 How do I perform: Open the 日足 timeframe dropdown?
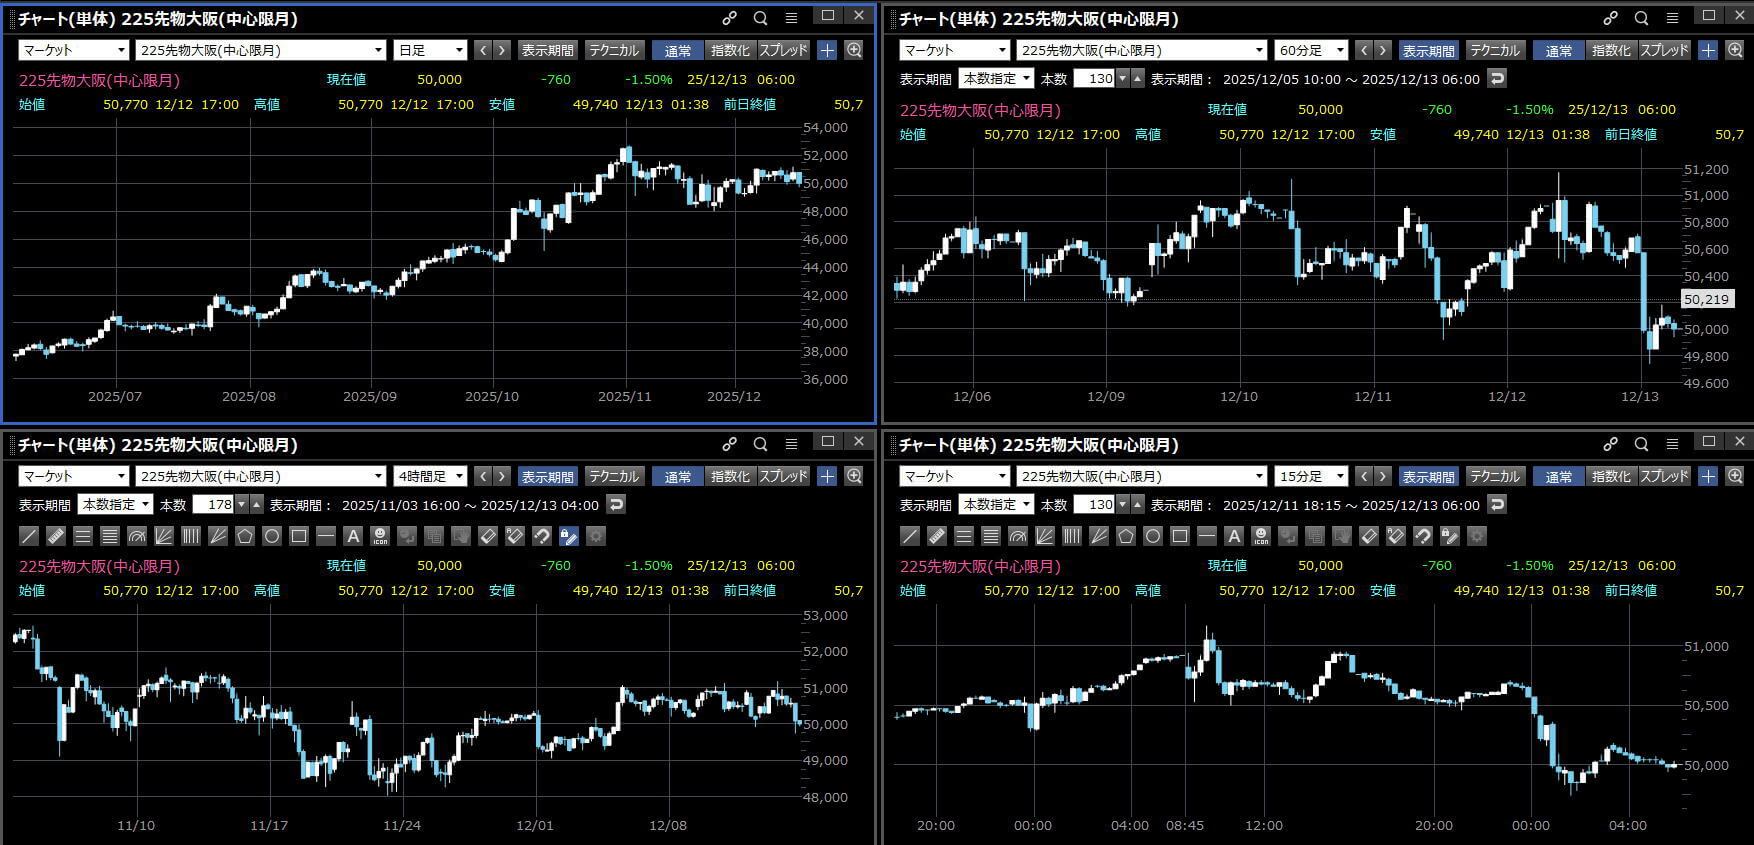pyautogui.click(x=431, y=50)
